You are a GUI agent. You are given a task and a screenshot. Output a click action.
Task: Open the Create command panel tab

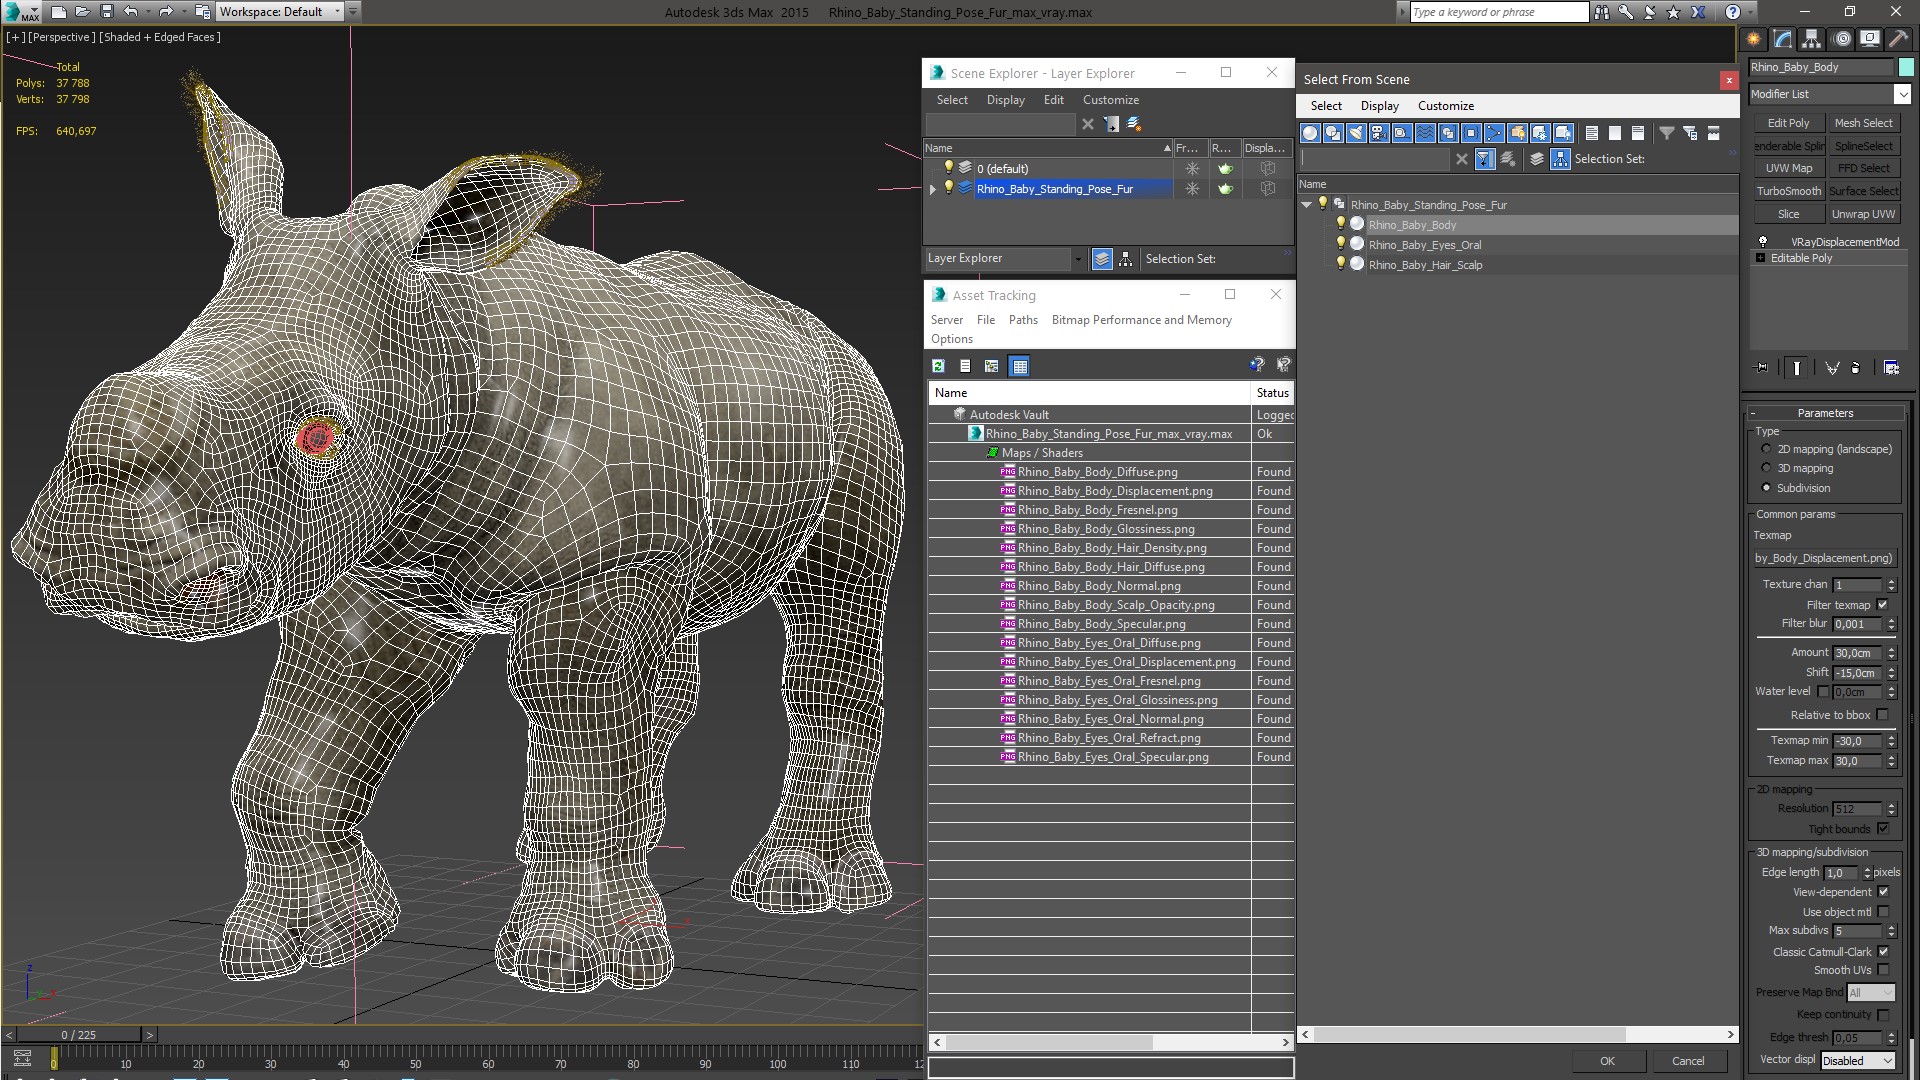(1754, 39)
